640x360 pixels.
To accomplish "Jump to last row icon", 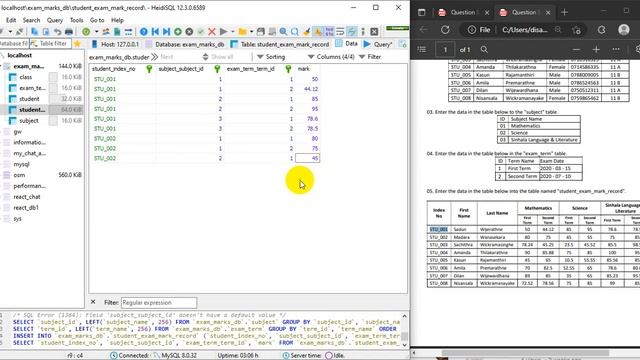I will [167, 31].
